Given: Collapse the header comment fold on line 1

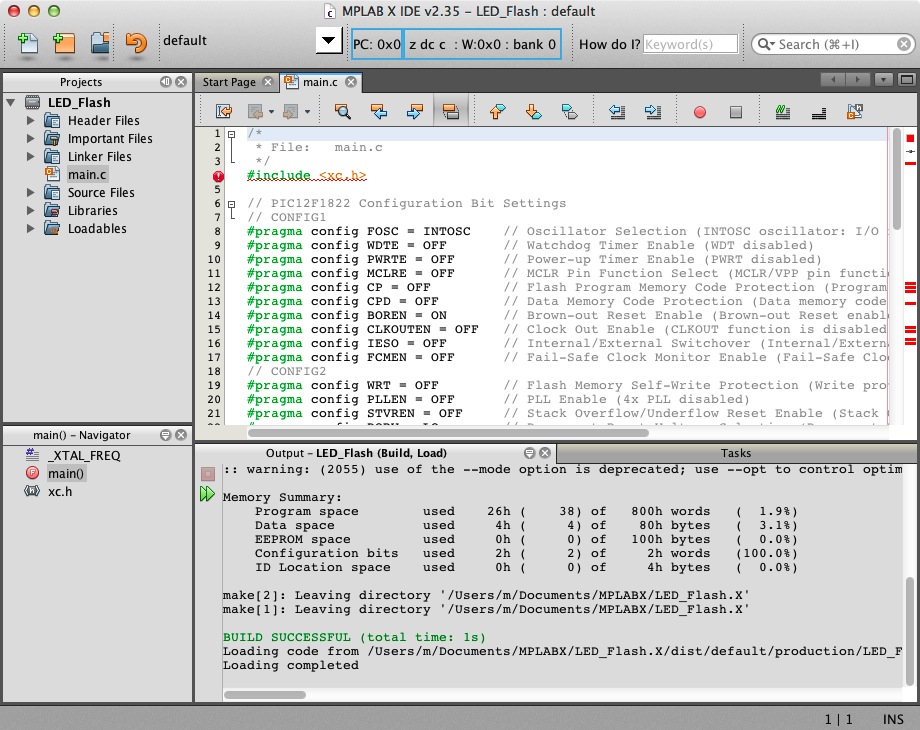Looking at the screenshot, I should tap(231, 134).
